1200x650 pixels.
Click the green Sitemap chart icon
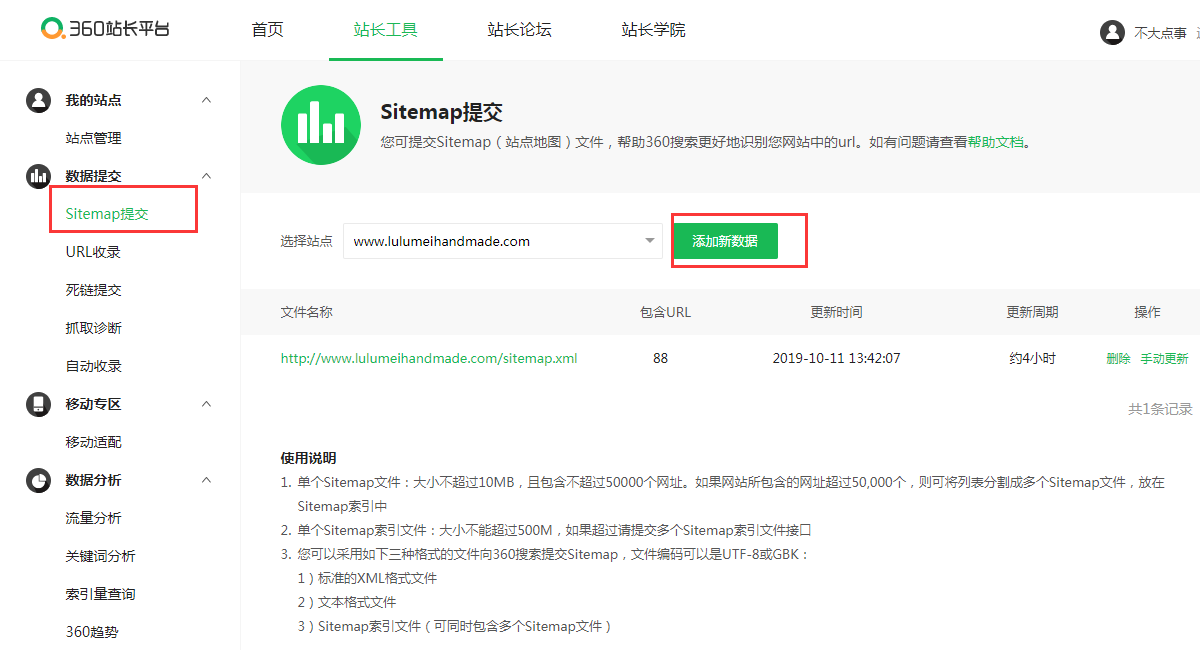point(321,125)
